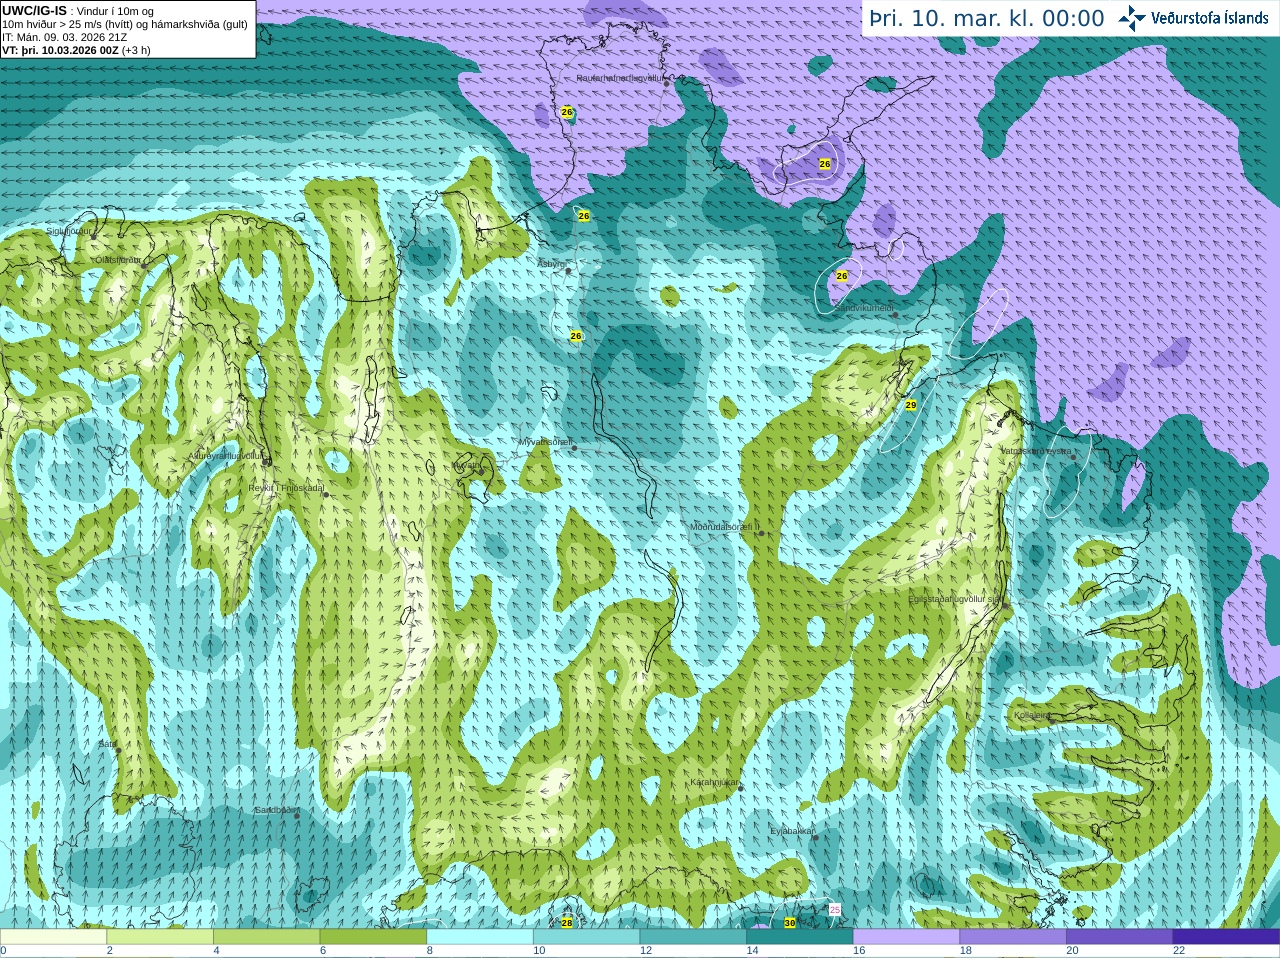Select the 14–16 m/s dark teal swatch

click(x=800, y=936)
